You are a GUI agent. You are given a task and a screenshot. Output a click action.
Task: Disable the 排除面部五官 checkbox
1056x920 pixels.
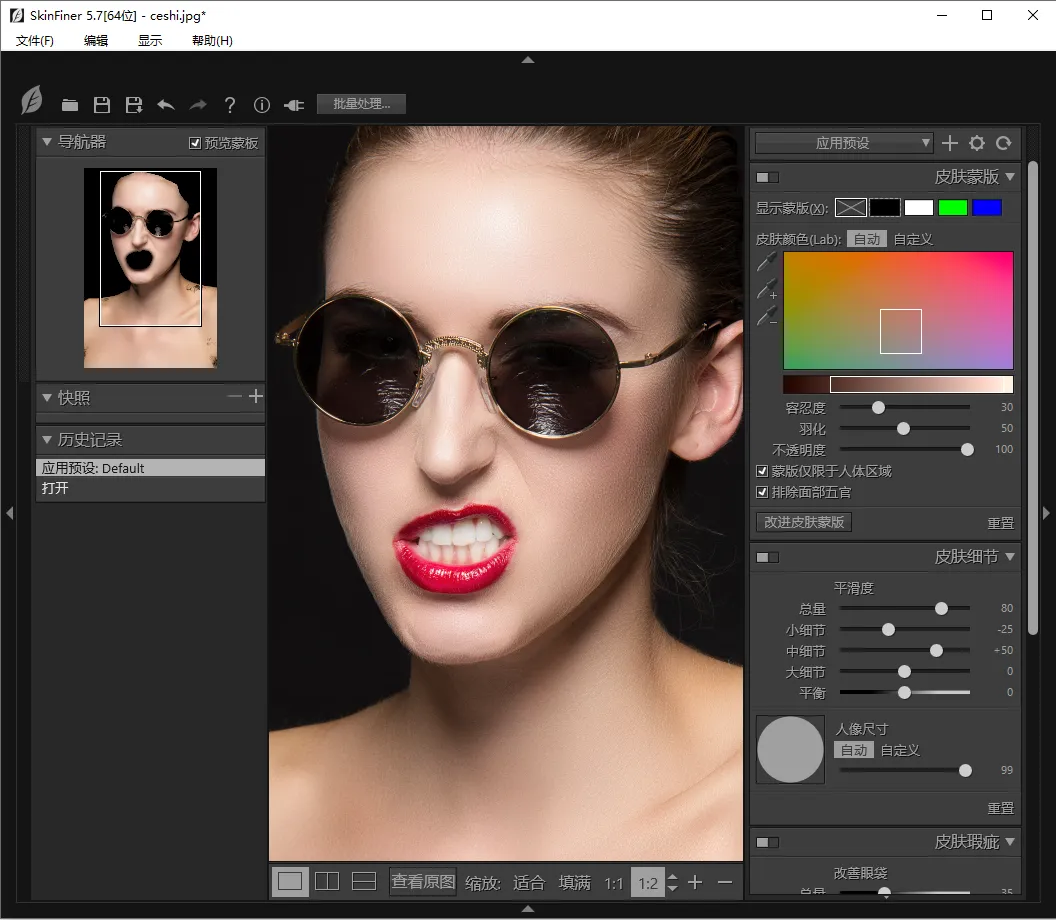763,492
